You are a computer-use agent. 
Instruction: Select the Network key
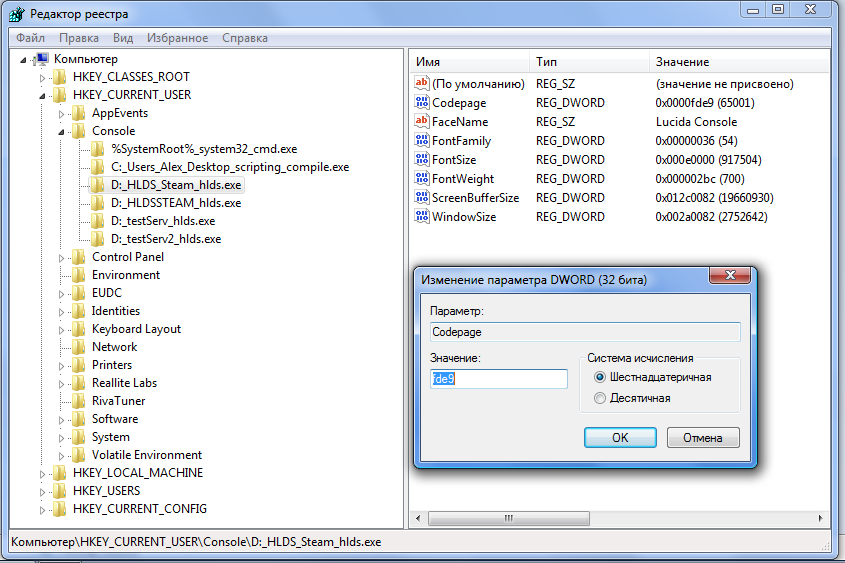(114, 347)
